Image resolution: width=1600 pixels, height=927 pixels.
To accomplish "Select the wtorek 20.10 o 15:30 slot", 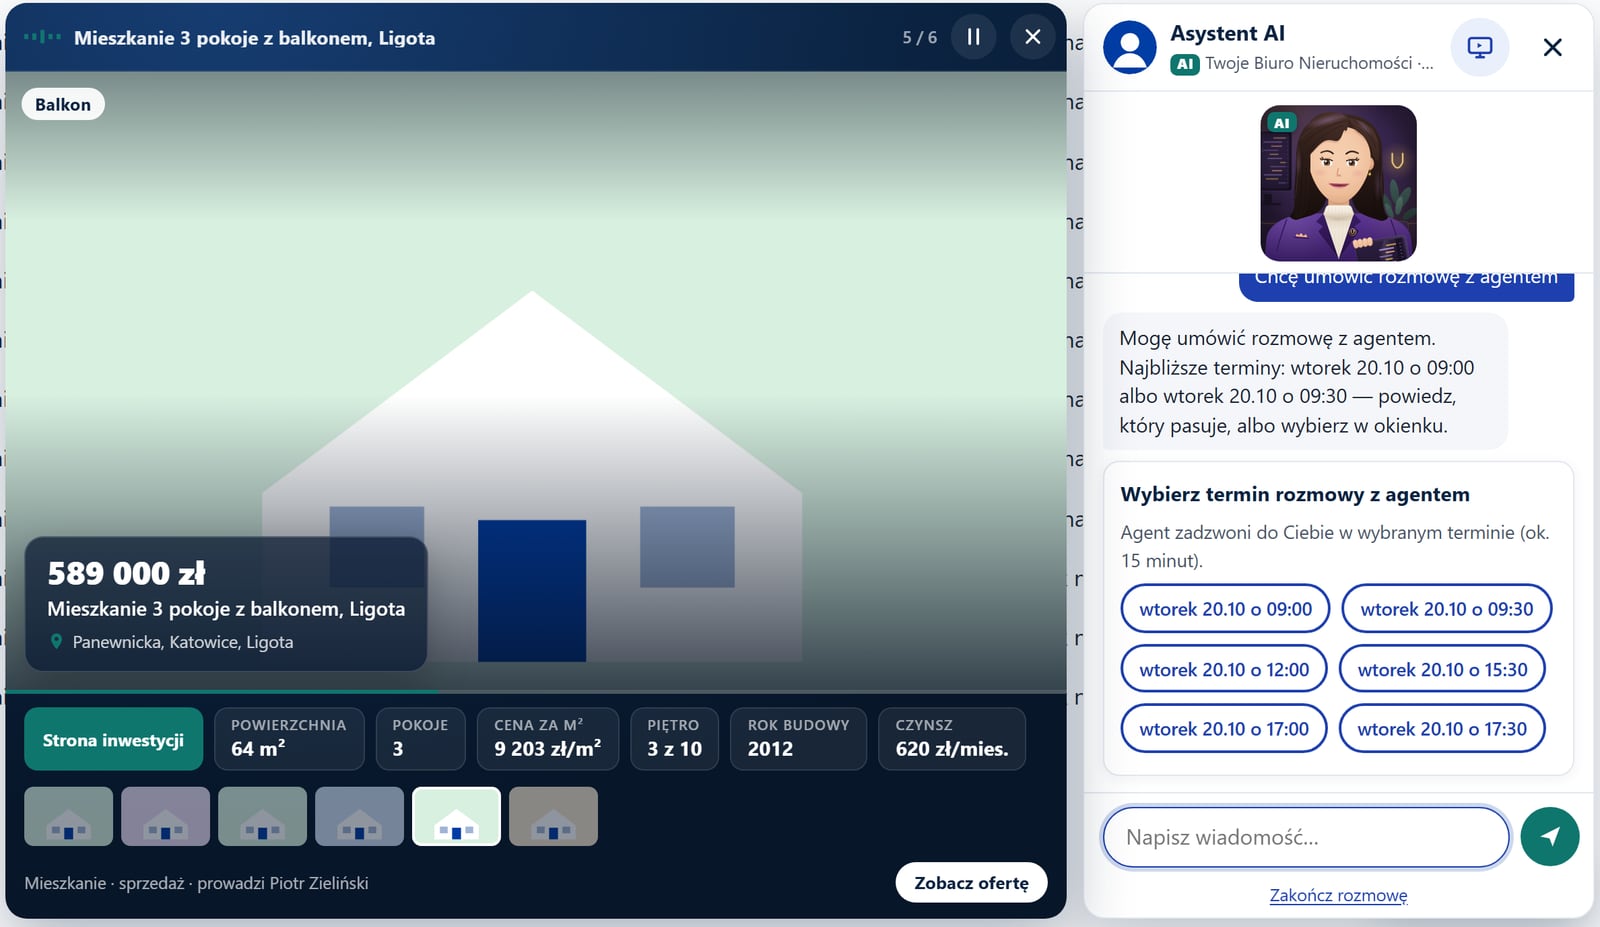I will click(x=1442, y=670).
